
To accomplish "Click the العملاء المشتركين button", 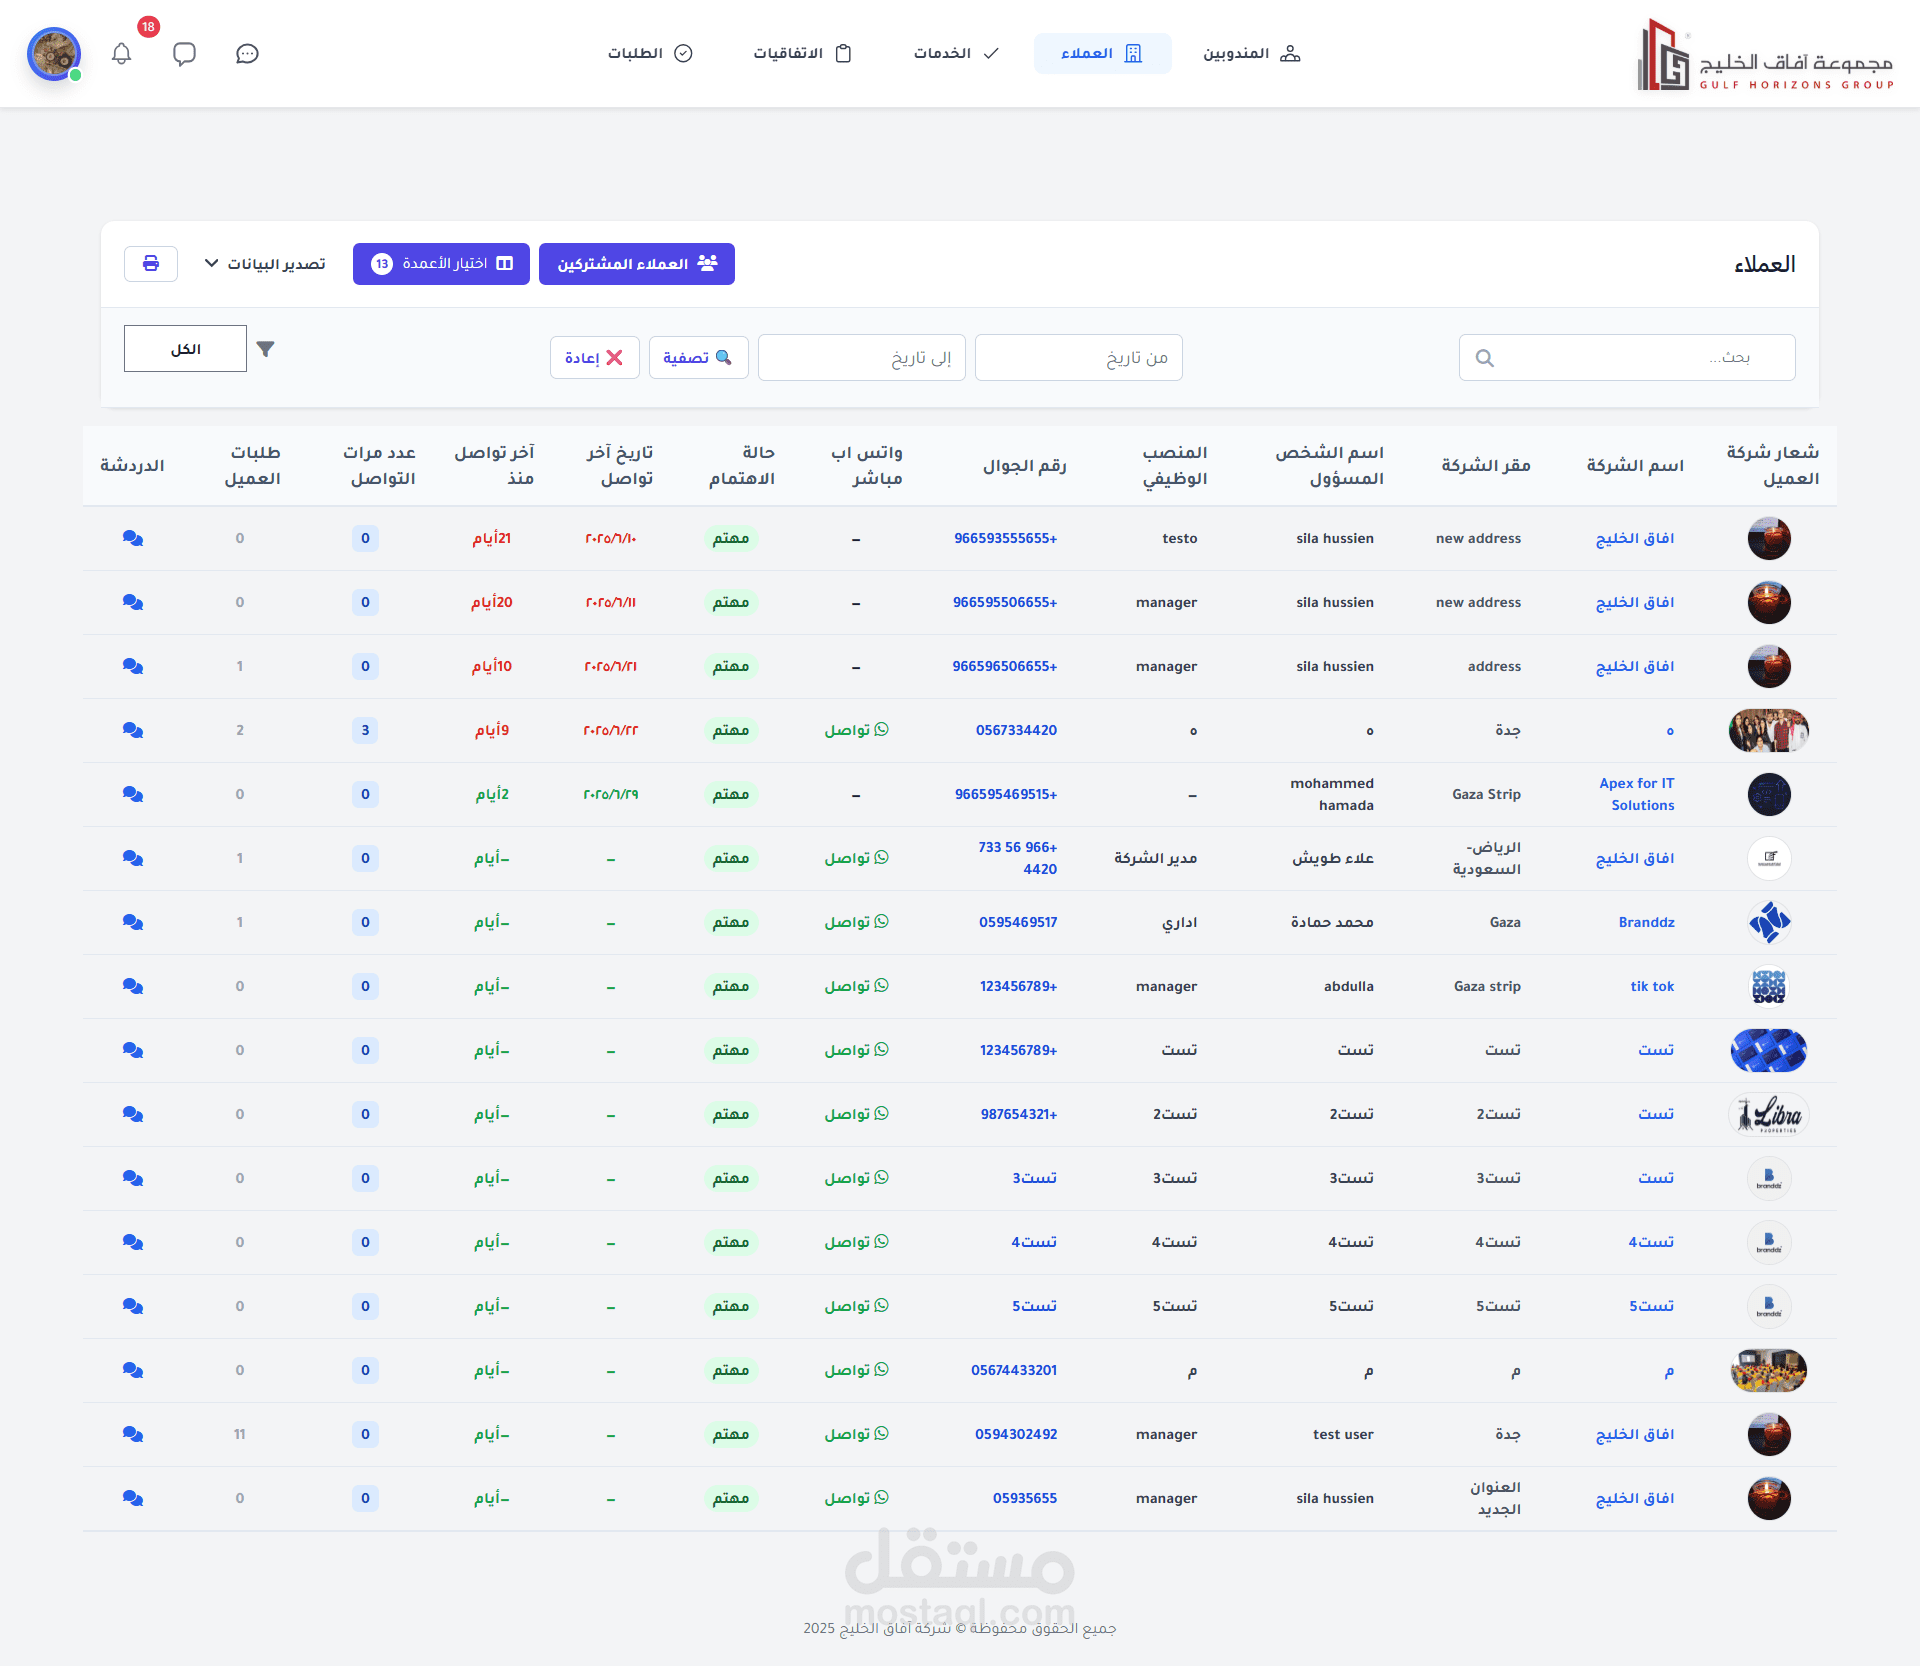I will tap(637, 264).
